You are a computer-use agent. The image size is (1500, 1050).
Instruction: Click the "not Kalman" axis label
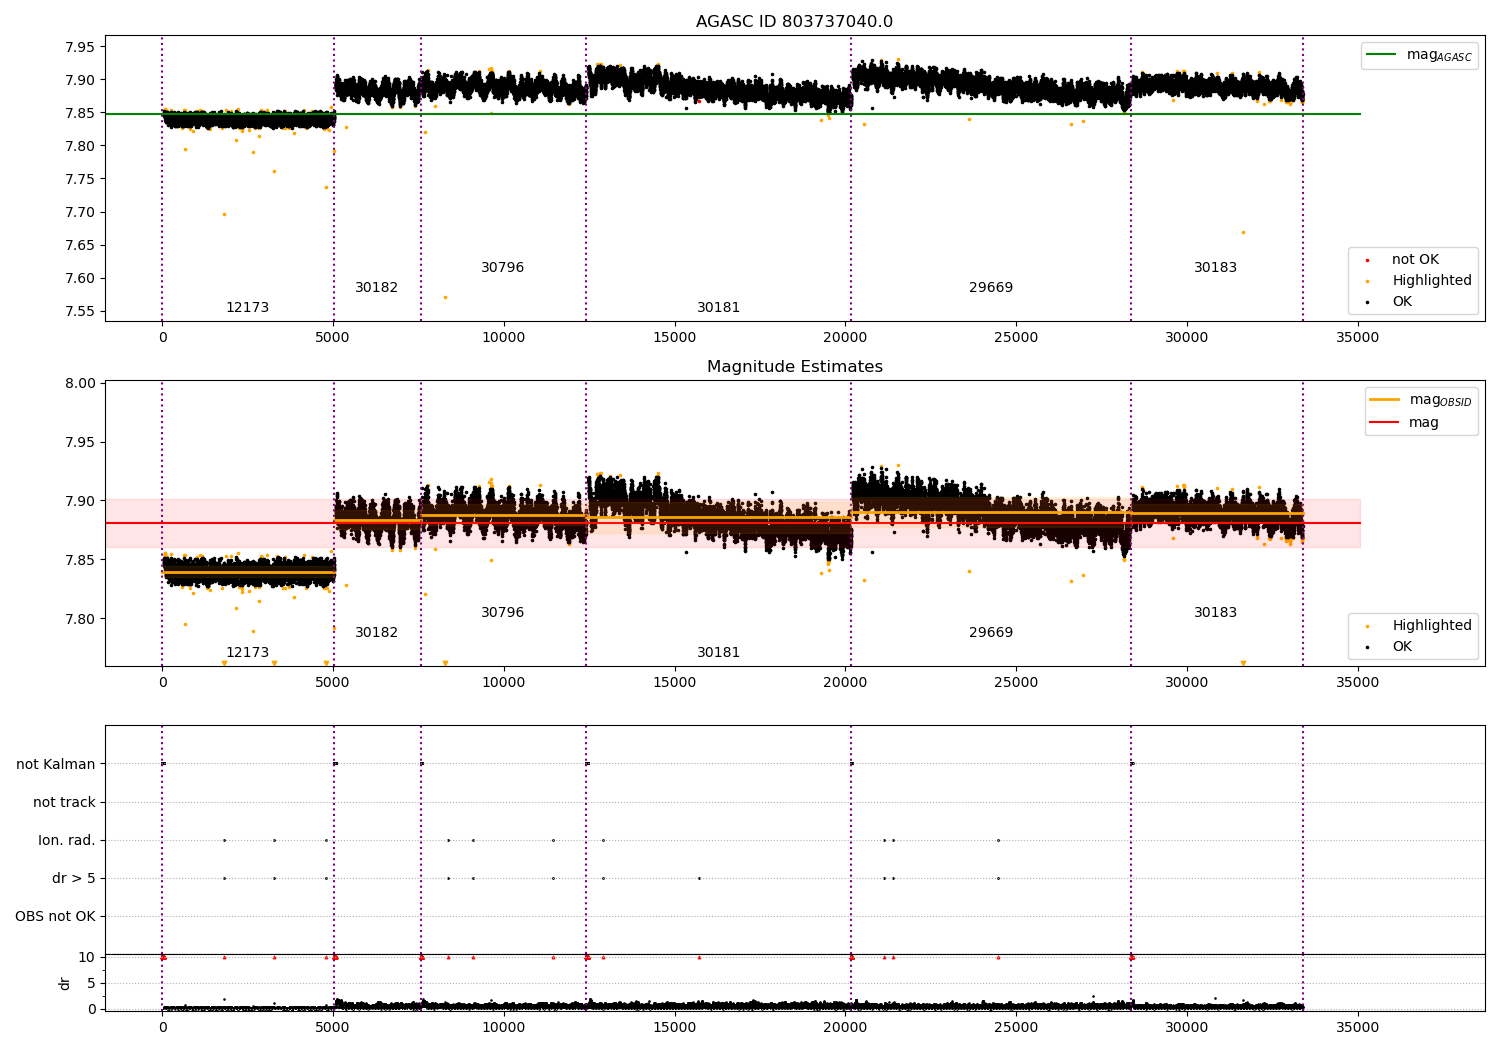click(x=56, y=764)
